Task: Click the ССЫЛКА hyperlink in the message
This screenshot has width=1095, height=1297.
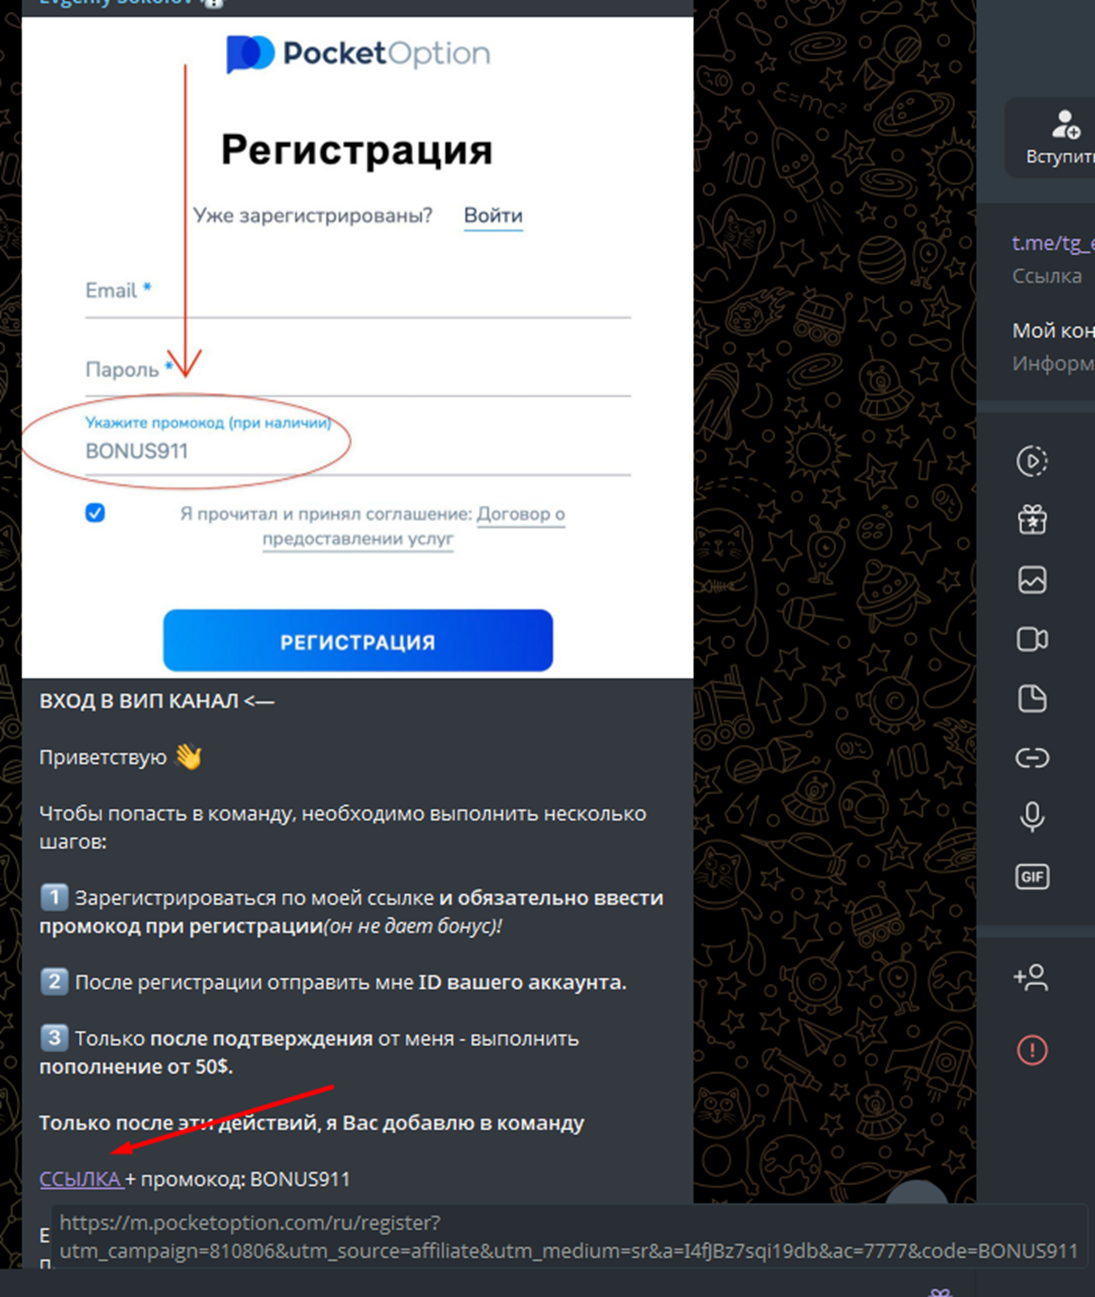Action: click(81, 1179)
